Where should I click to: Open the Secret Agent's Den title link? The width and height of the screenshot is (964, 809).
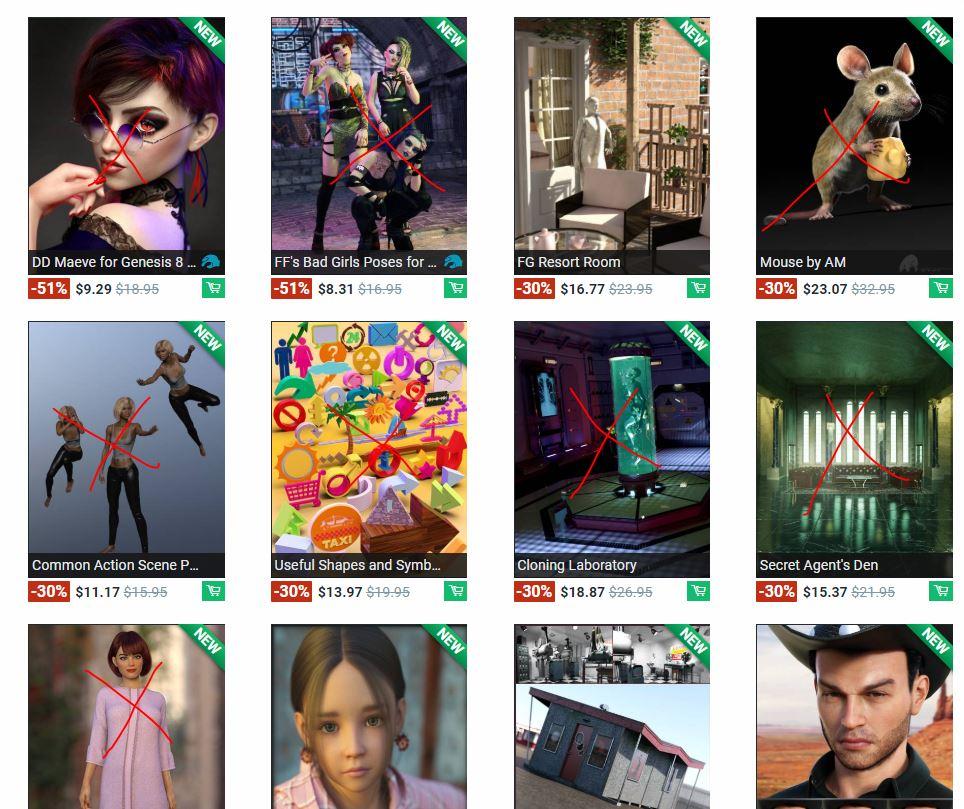[x=818, y=565]
